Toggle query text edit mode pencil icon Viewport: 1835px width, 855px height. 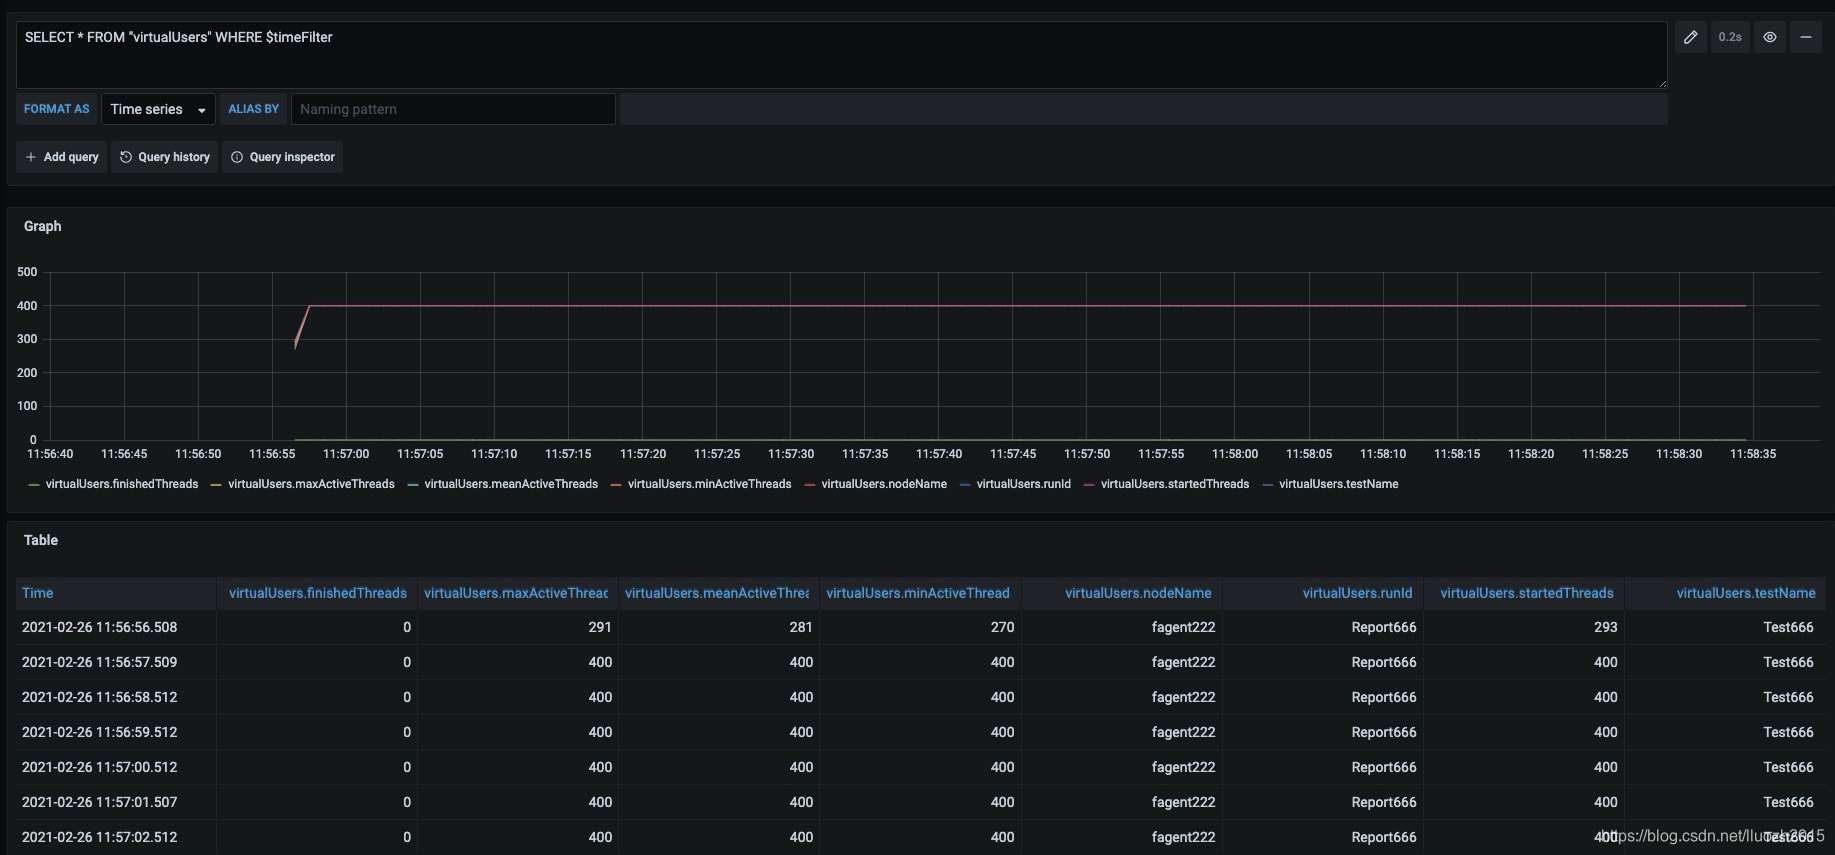pyautogui.click(x=1690, y=37)
